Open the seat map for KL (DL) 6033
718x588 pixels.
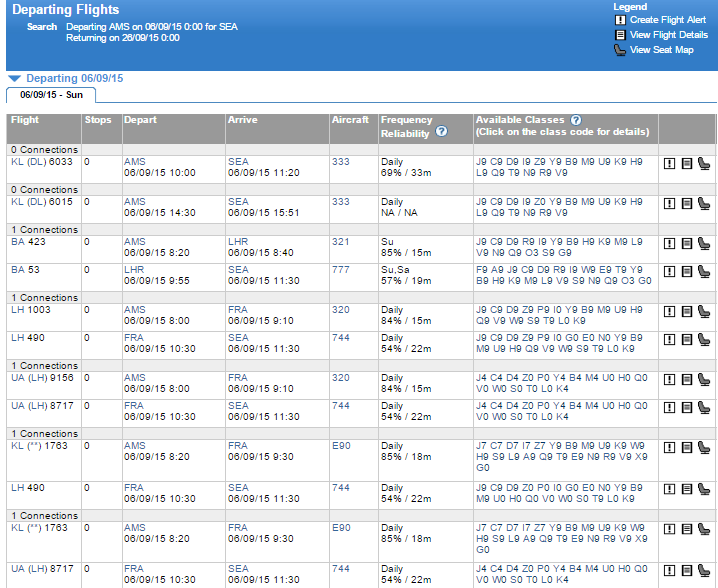[x=703, y=164]
